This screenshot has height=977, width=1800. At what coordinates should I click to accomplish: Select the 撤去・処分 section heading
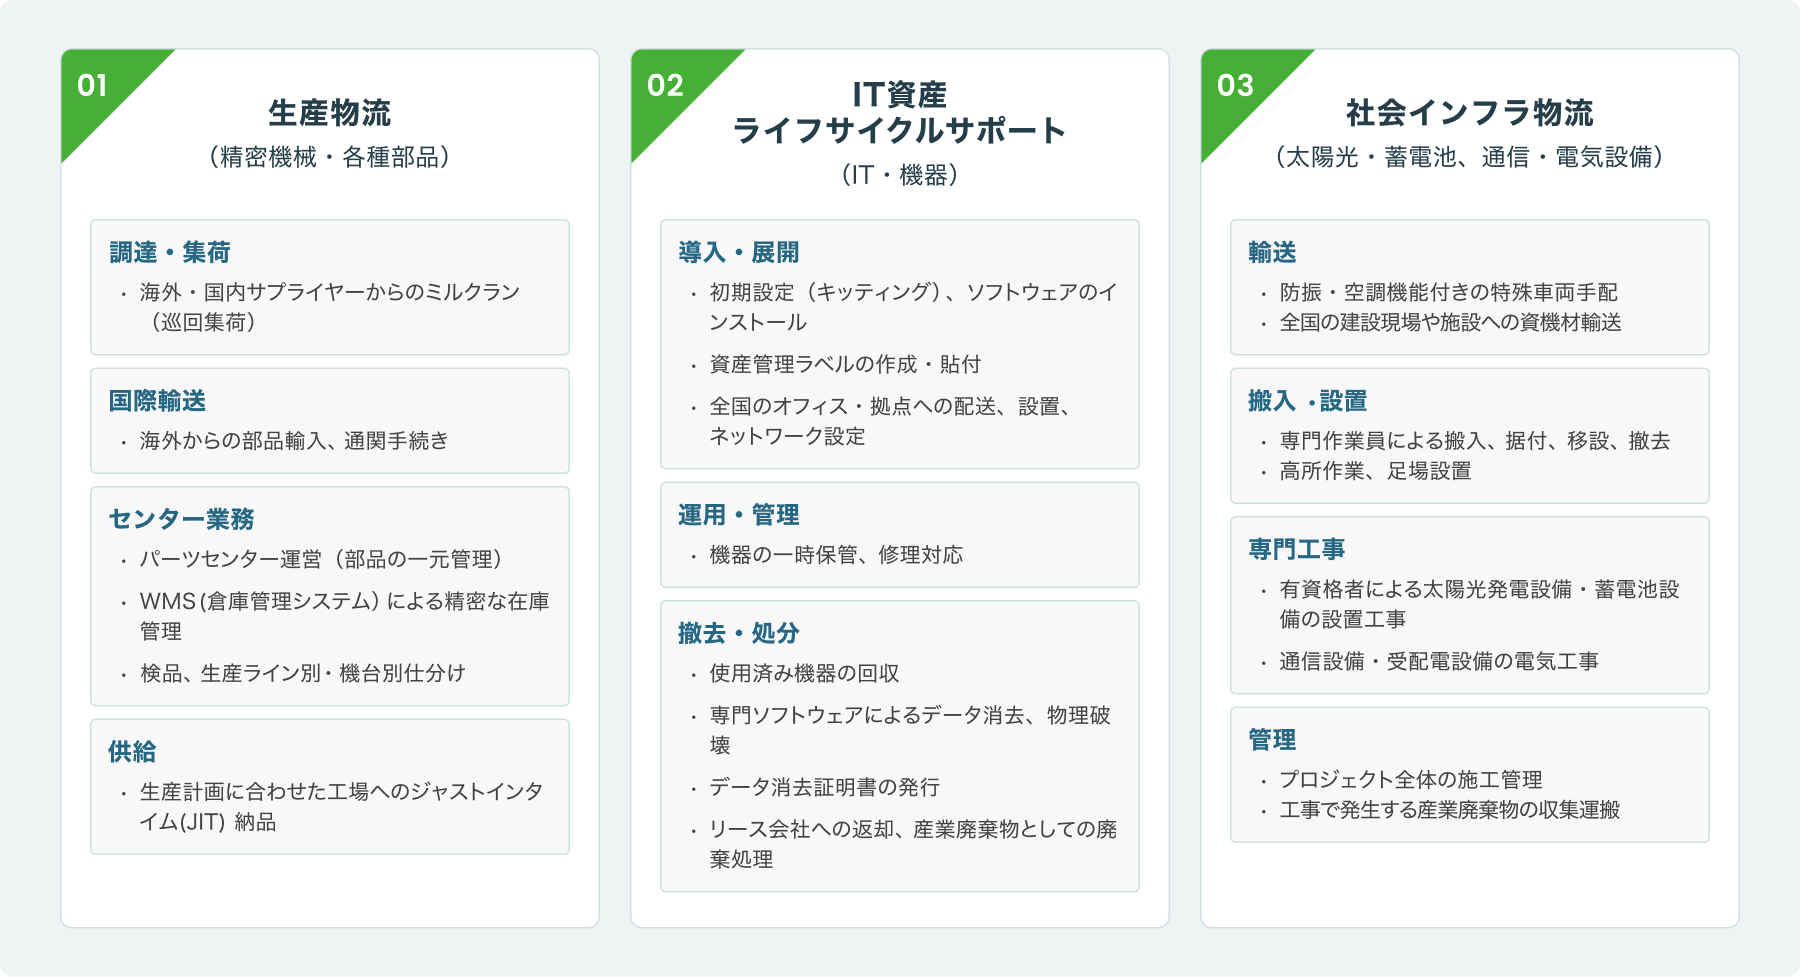click(x=739, y=633)
